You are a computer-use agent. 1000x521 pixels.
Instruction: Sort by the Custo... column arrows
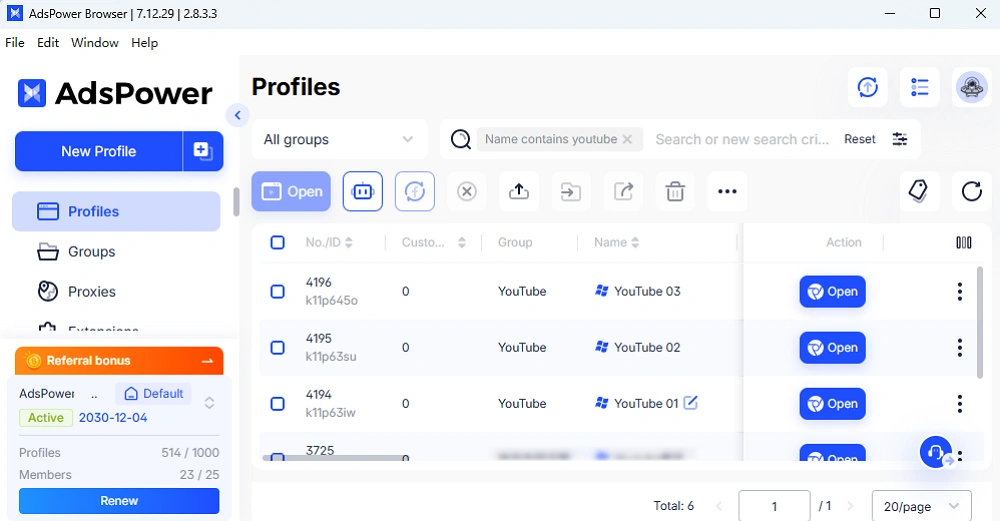point(462,242)
